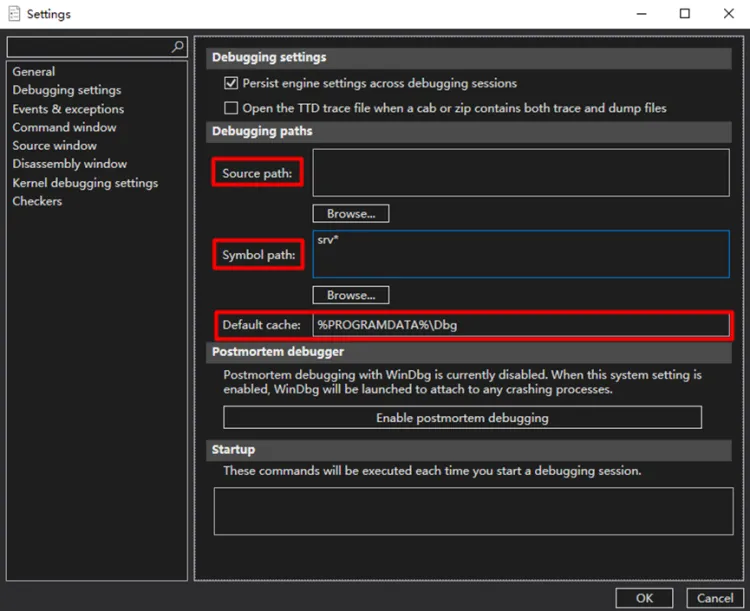Click the Startup commands text box

point(474,511)
